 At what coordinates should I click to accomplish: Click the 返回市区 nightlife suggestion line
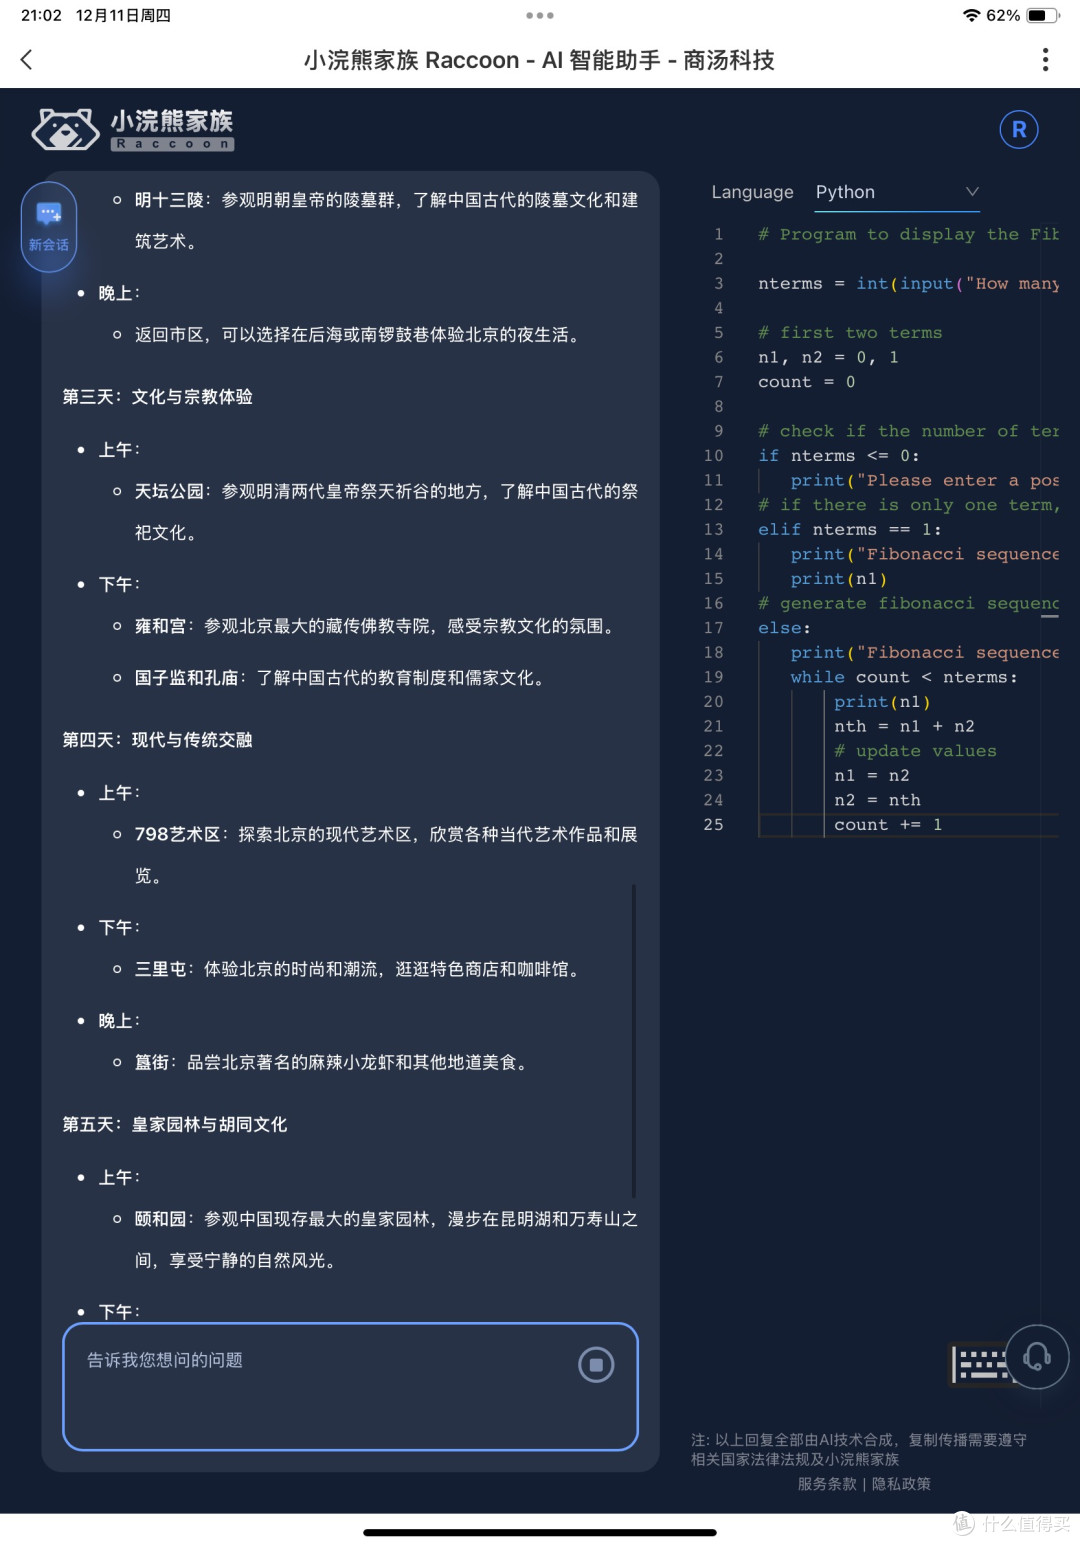coord(358,335)
